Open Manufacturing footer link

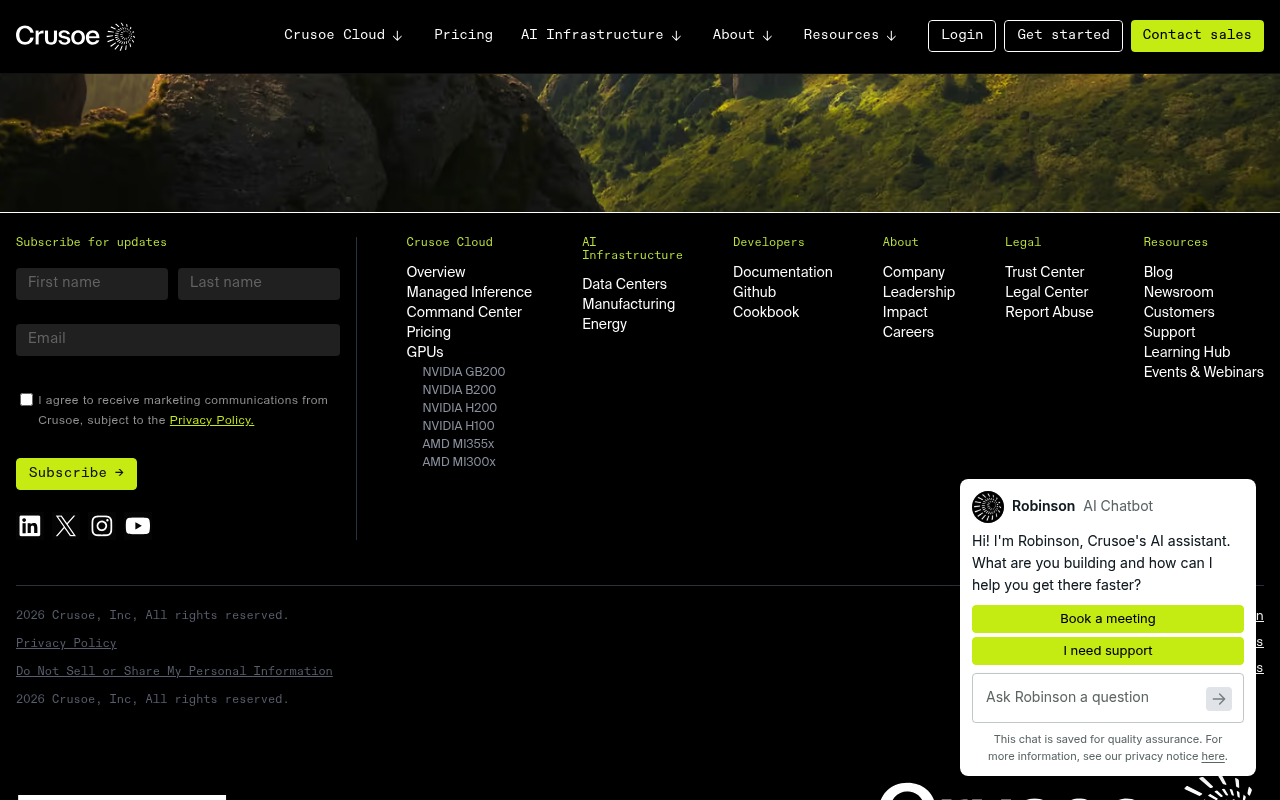(628, 304)
